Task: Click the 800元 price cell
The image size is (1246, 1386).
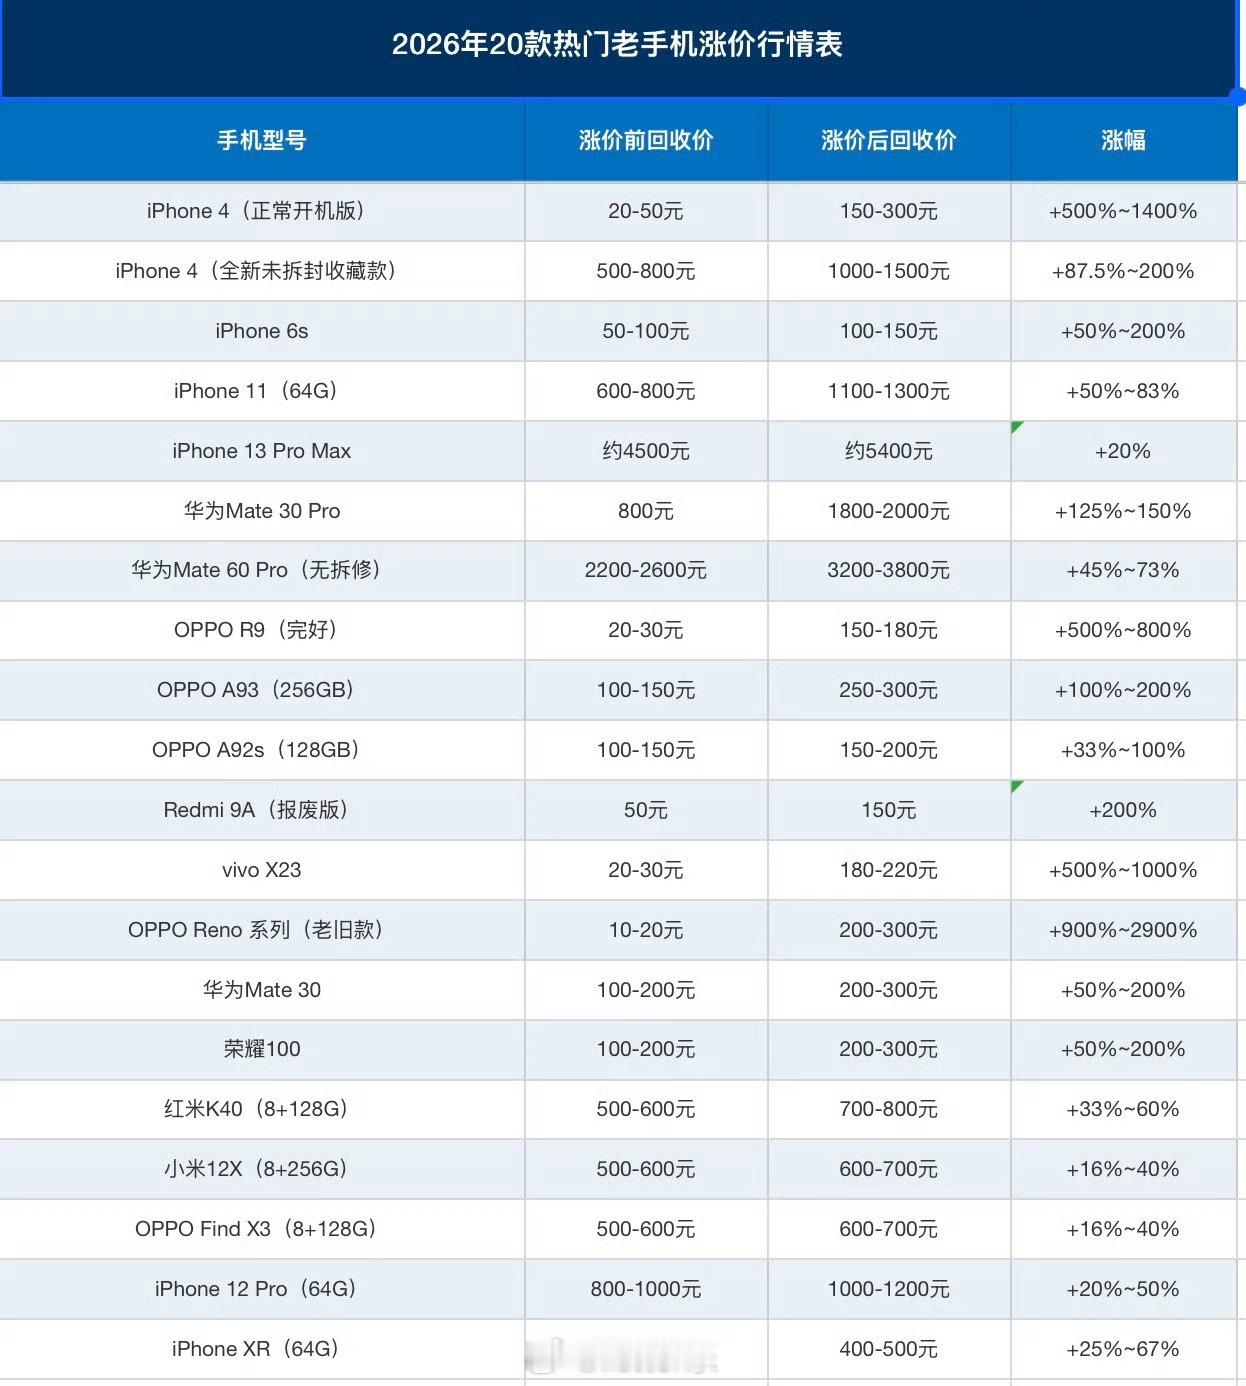Action: click(646, 511)
